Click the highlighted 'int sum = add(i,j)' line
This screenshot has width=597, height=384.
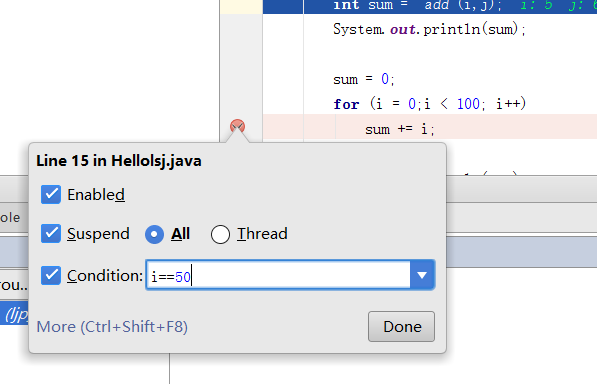(x=429, y=6)
